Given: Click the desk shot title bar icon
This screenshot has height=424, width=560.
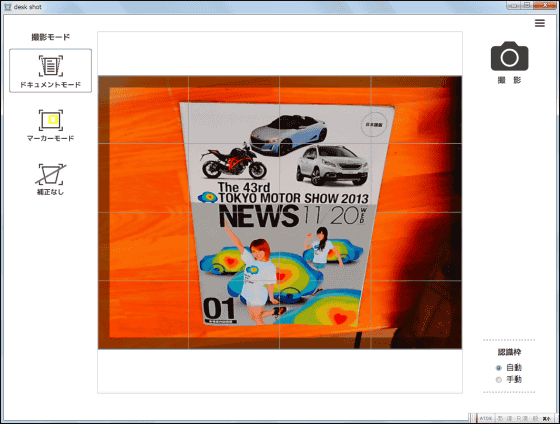Looking at the screenshot, I should [7, 7].
